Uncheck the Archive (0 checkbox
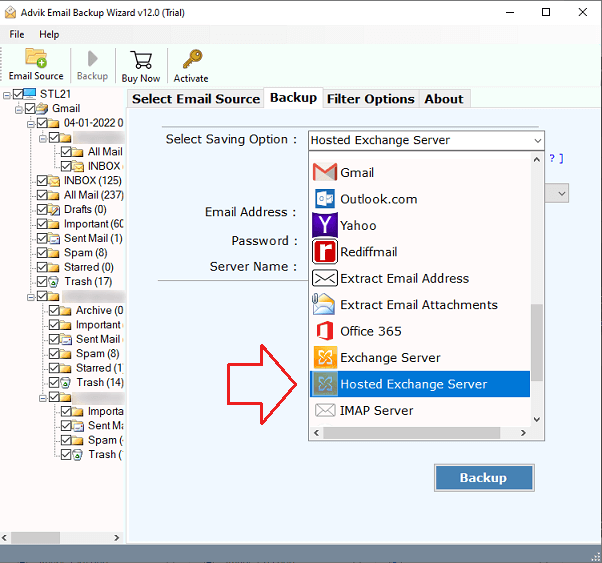This screenshot has height=563, width=602. point(54,310)
